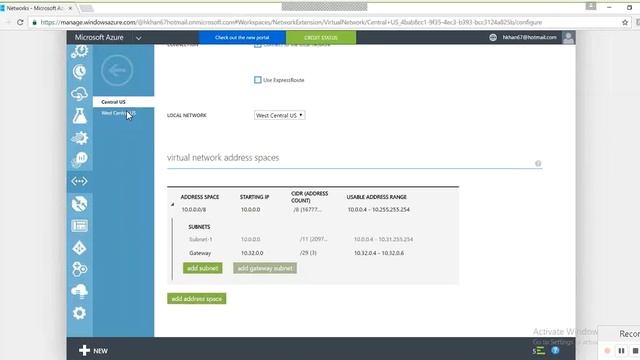640x360 pixels.
Task: Open Automation gear-with-lightning sidebar icon
Action: tap(80, 51)
